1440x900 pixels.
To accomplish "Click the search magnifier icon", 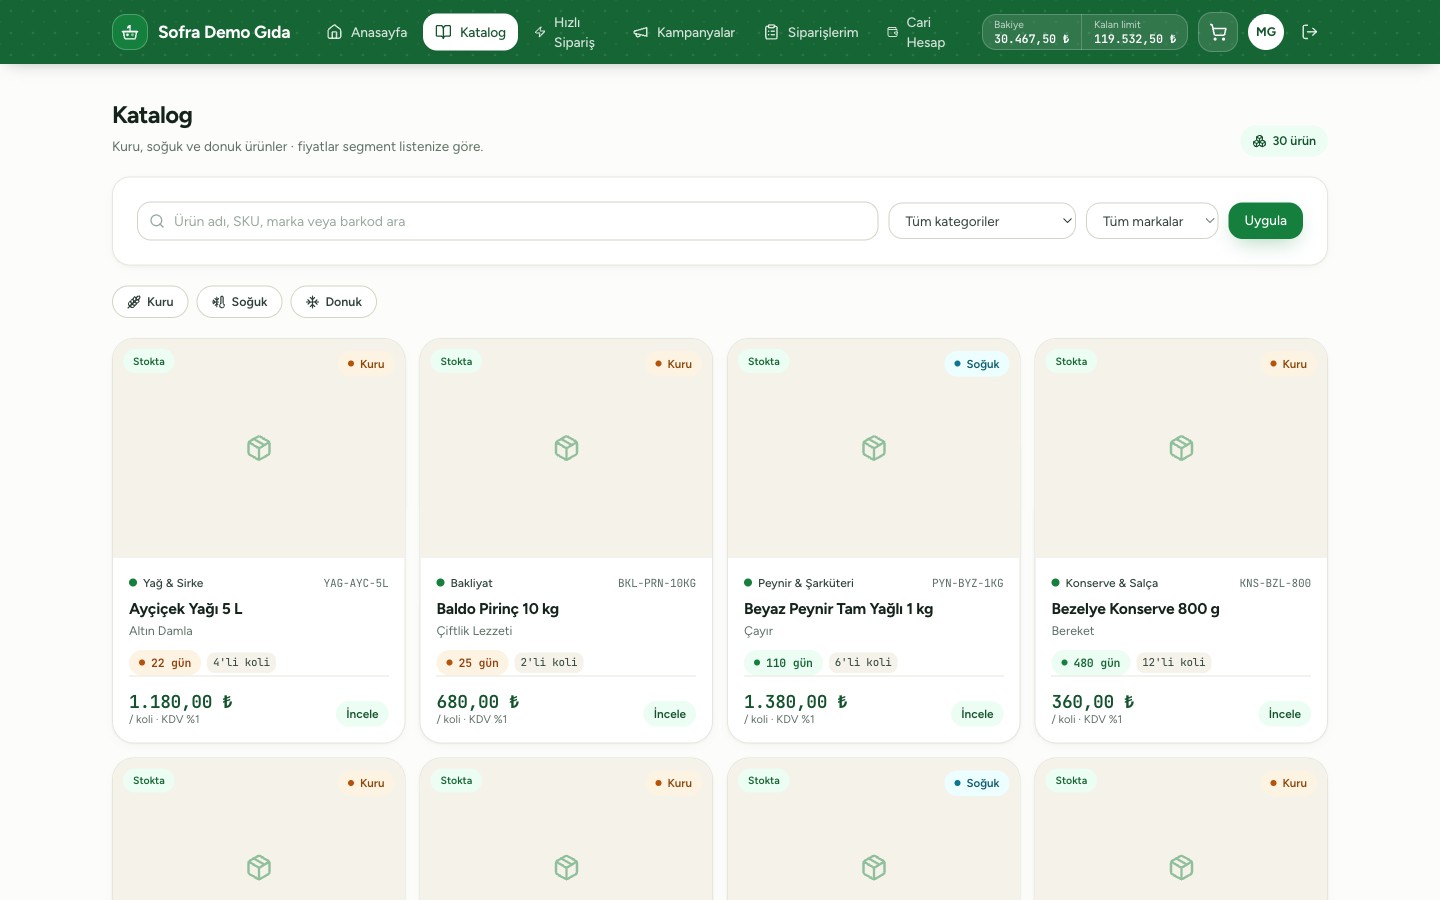I will [x=157, y=221].
